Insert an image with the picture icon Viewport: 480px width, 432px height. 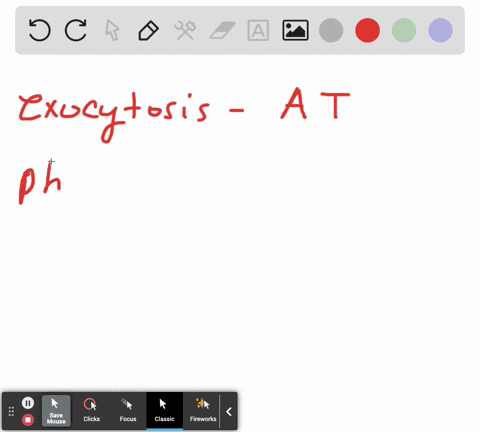click(x=295, y=30)
